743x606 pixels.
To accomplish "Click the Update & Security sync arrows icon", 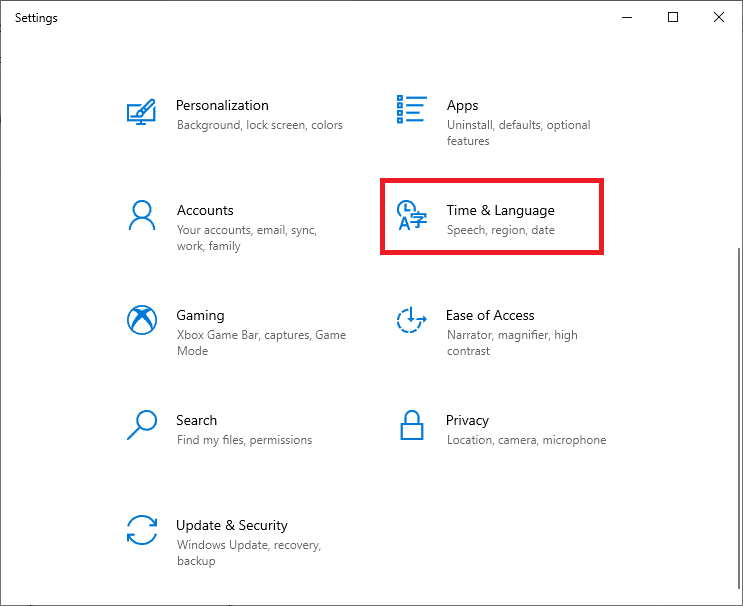I will coord(142,530).
